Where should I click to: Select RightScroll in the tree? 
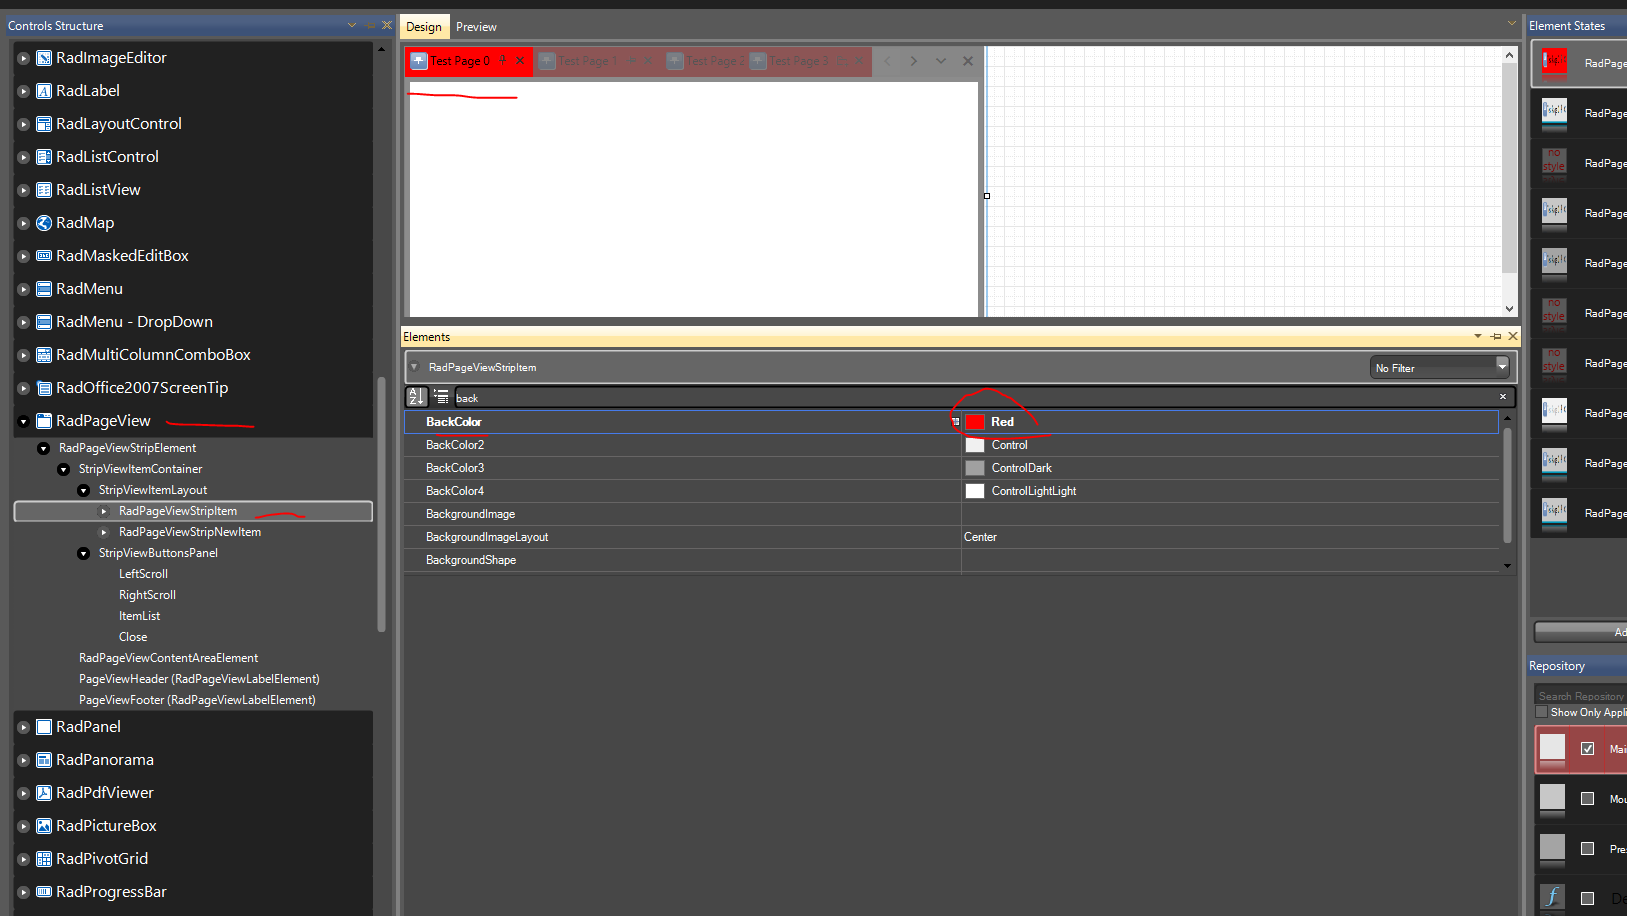pos(147,595)
